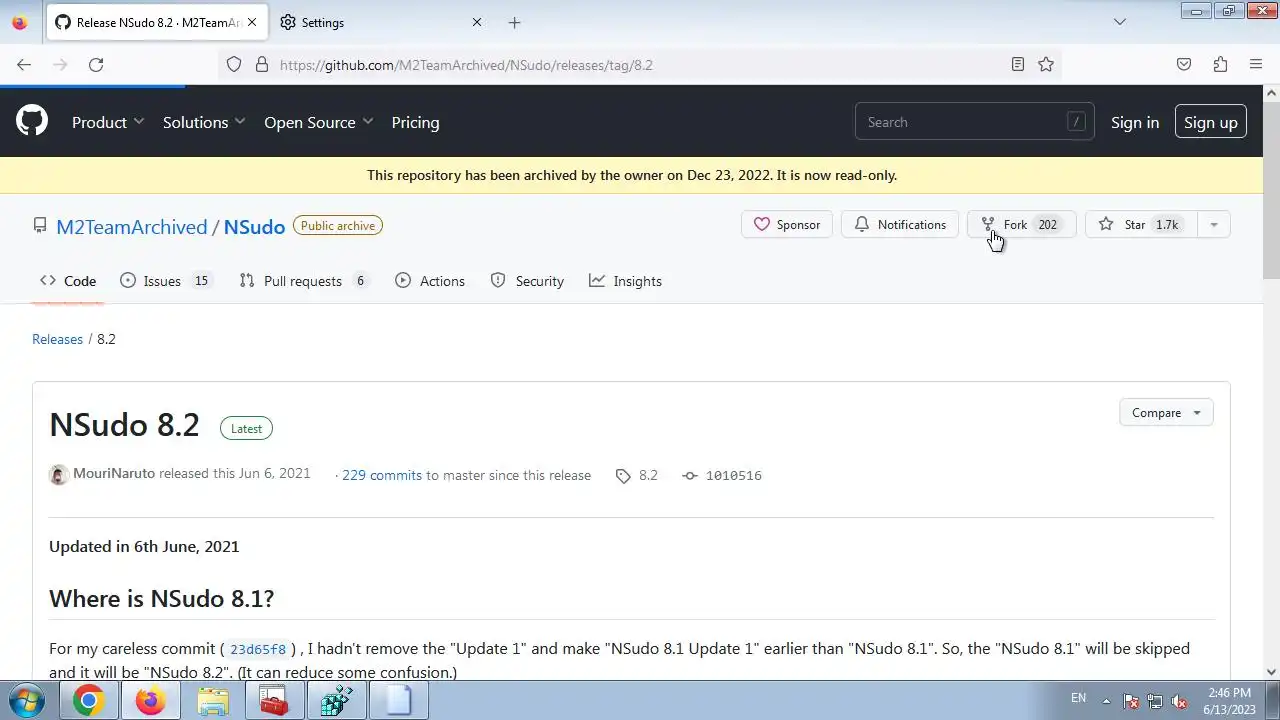Switch to the Code tab

68,281
